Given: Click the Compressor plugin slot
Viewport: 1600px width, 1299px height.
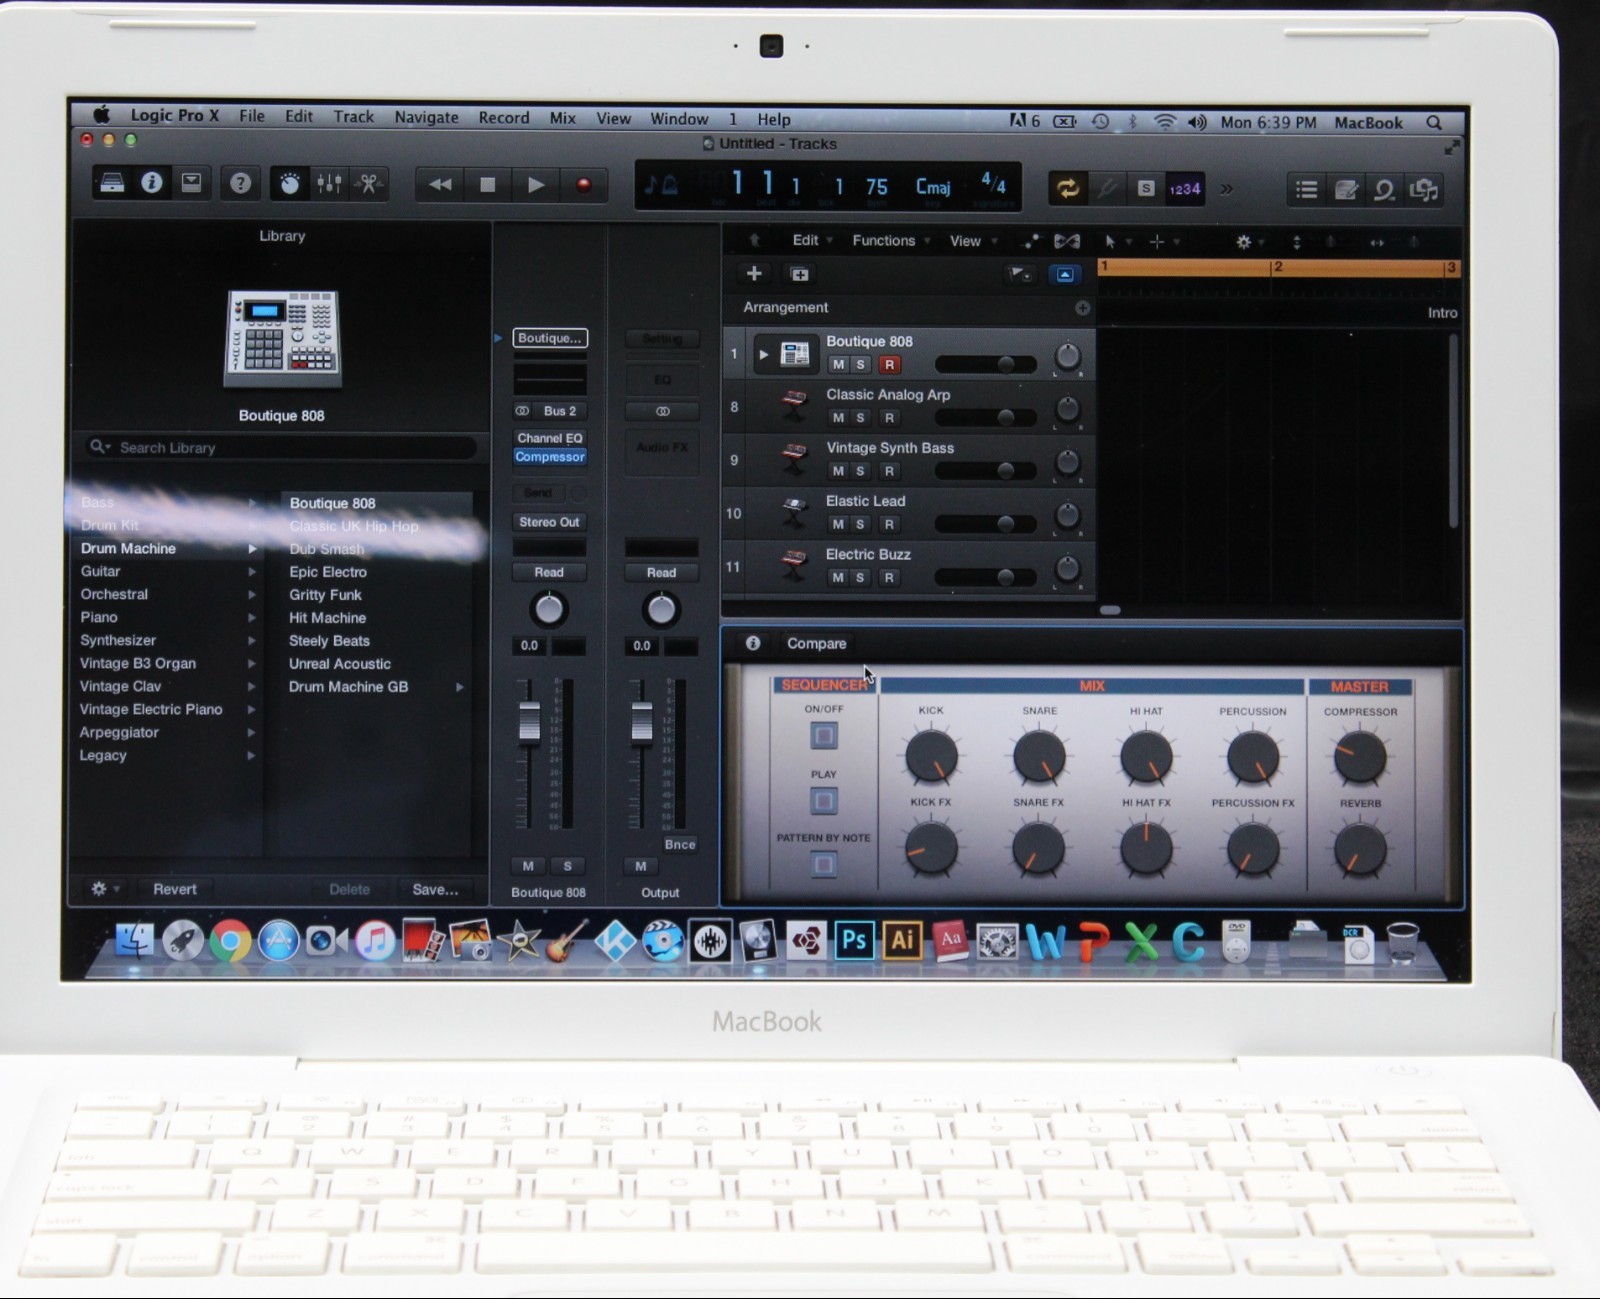Looking at the screenshot, I should pyautogui.click(x=550, y=457).
